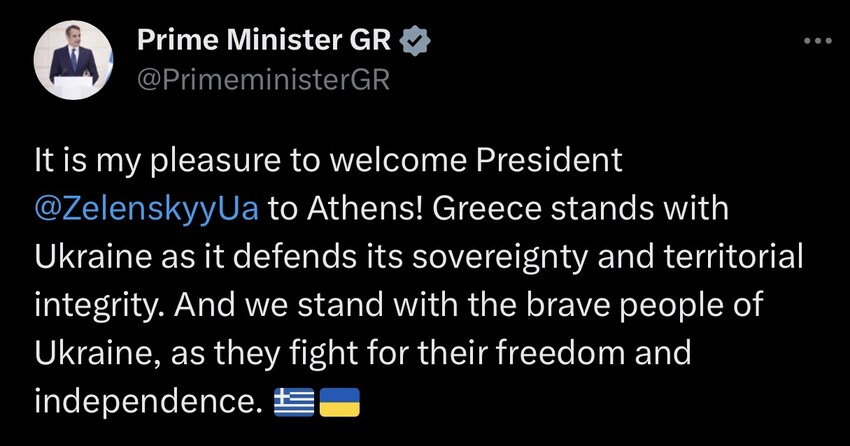Click the word "welcome" in the tweet
This screenshot has height=446, width=850.
(x=398, y=160)
